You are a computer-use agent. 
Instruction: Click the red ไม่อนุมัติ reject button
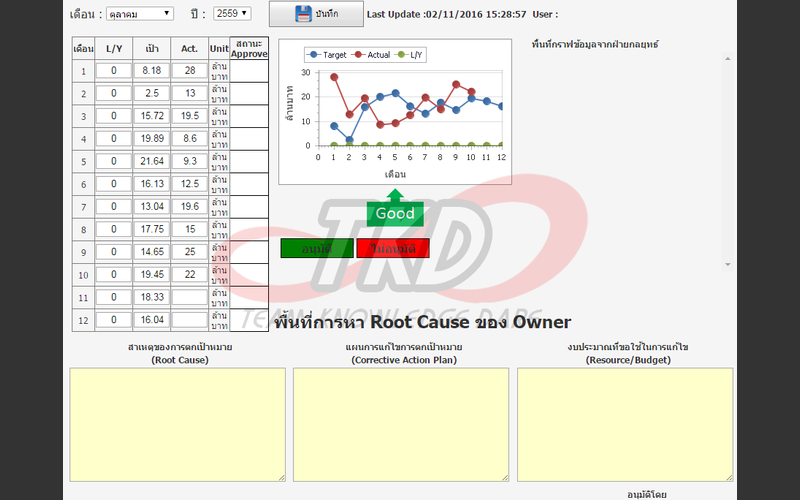point(393,248)
